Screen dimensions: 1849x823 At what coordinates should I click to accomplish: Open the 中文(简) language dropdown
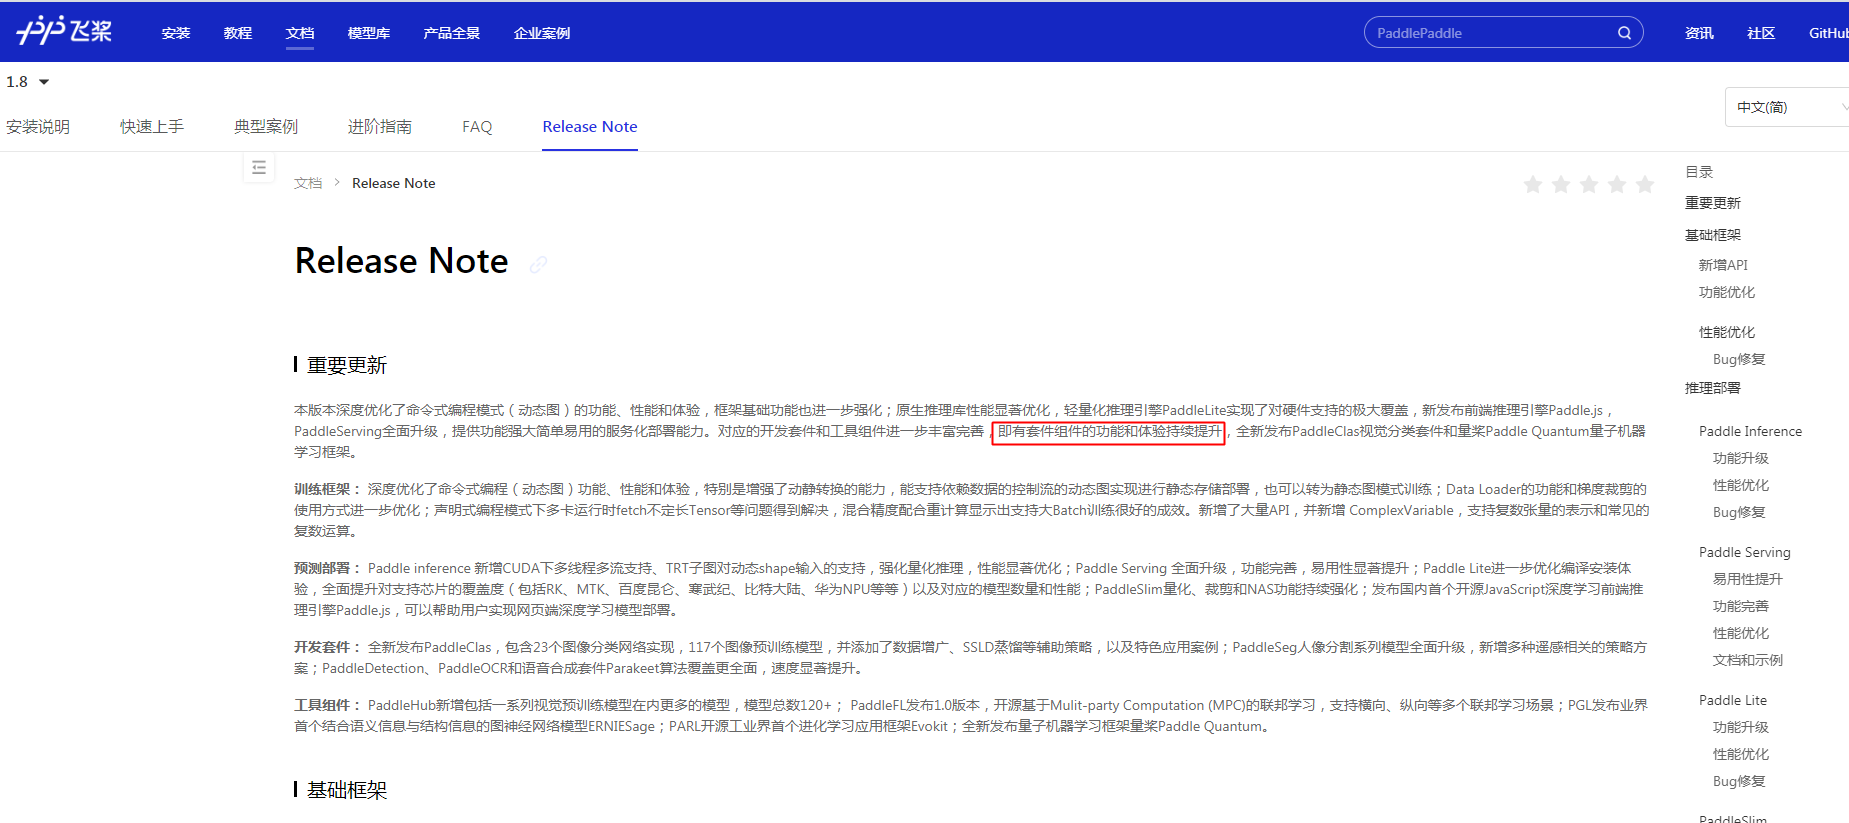coord(1787,107)
